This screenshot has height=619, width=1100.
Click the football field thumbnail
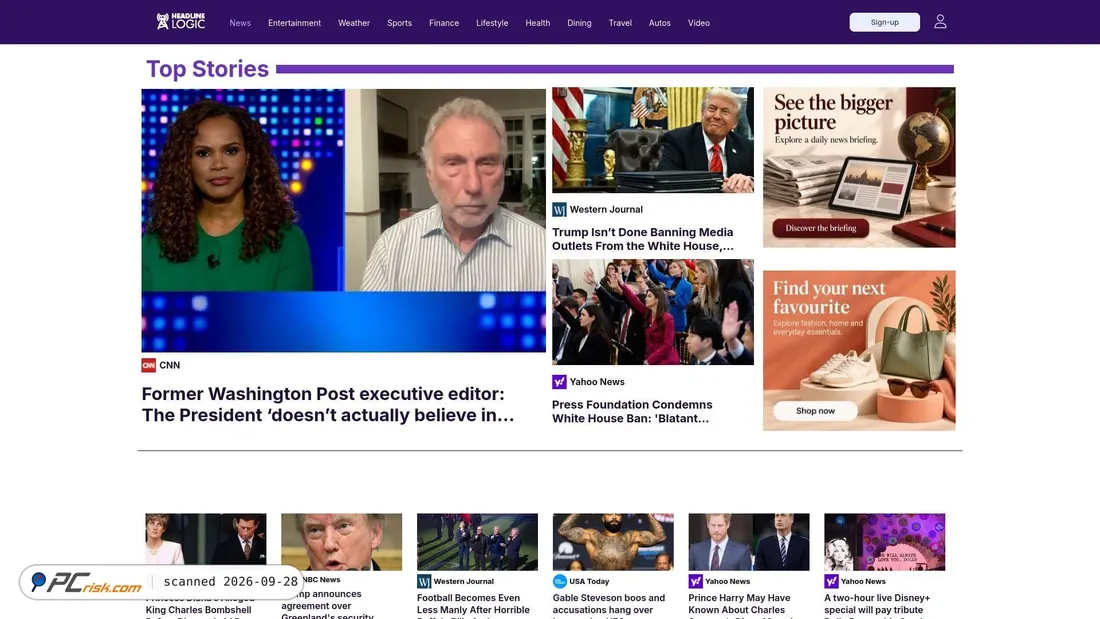point(477,542)
